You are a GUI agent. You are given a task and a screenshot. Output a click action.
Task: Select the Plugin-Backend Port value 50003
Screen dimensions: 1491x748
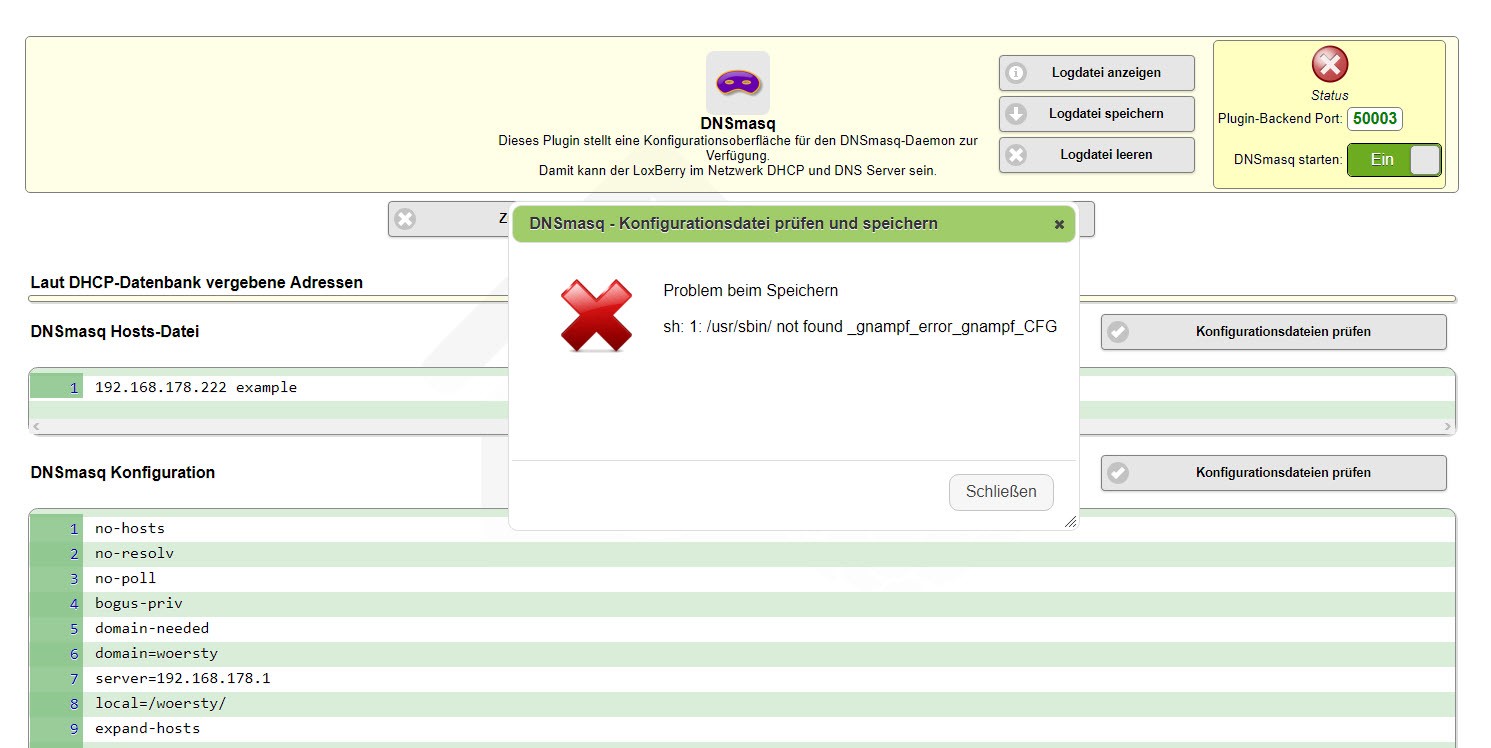[1375, 119]
